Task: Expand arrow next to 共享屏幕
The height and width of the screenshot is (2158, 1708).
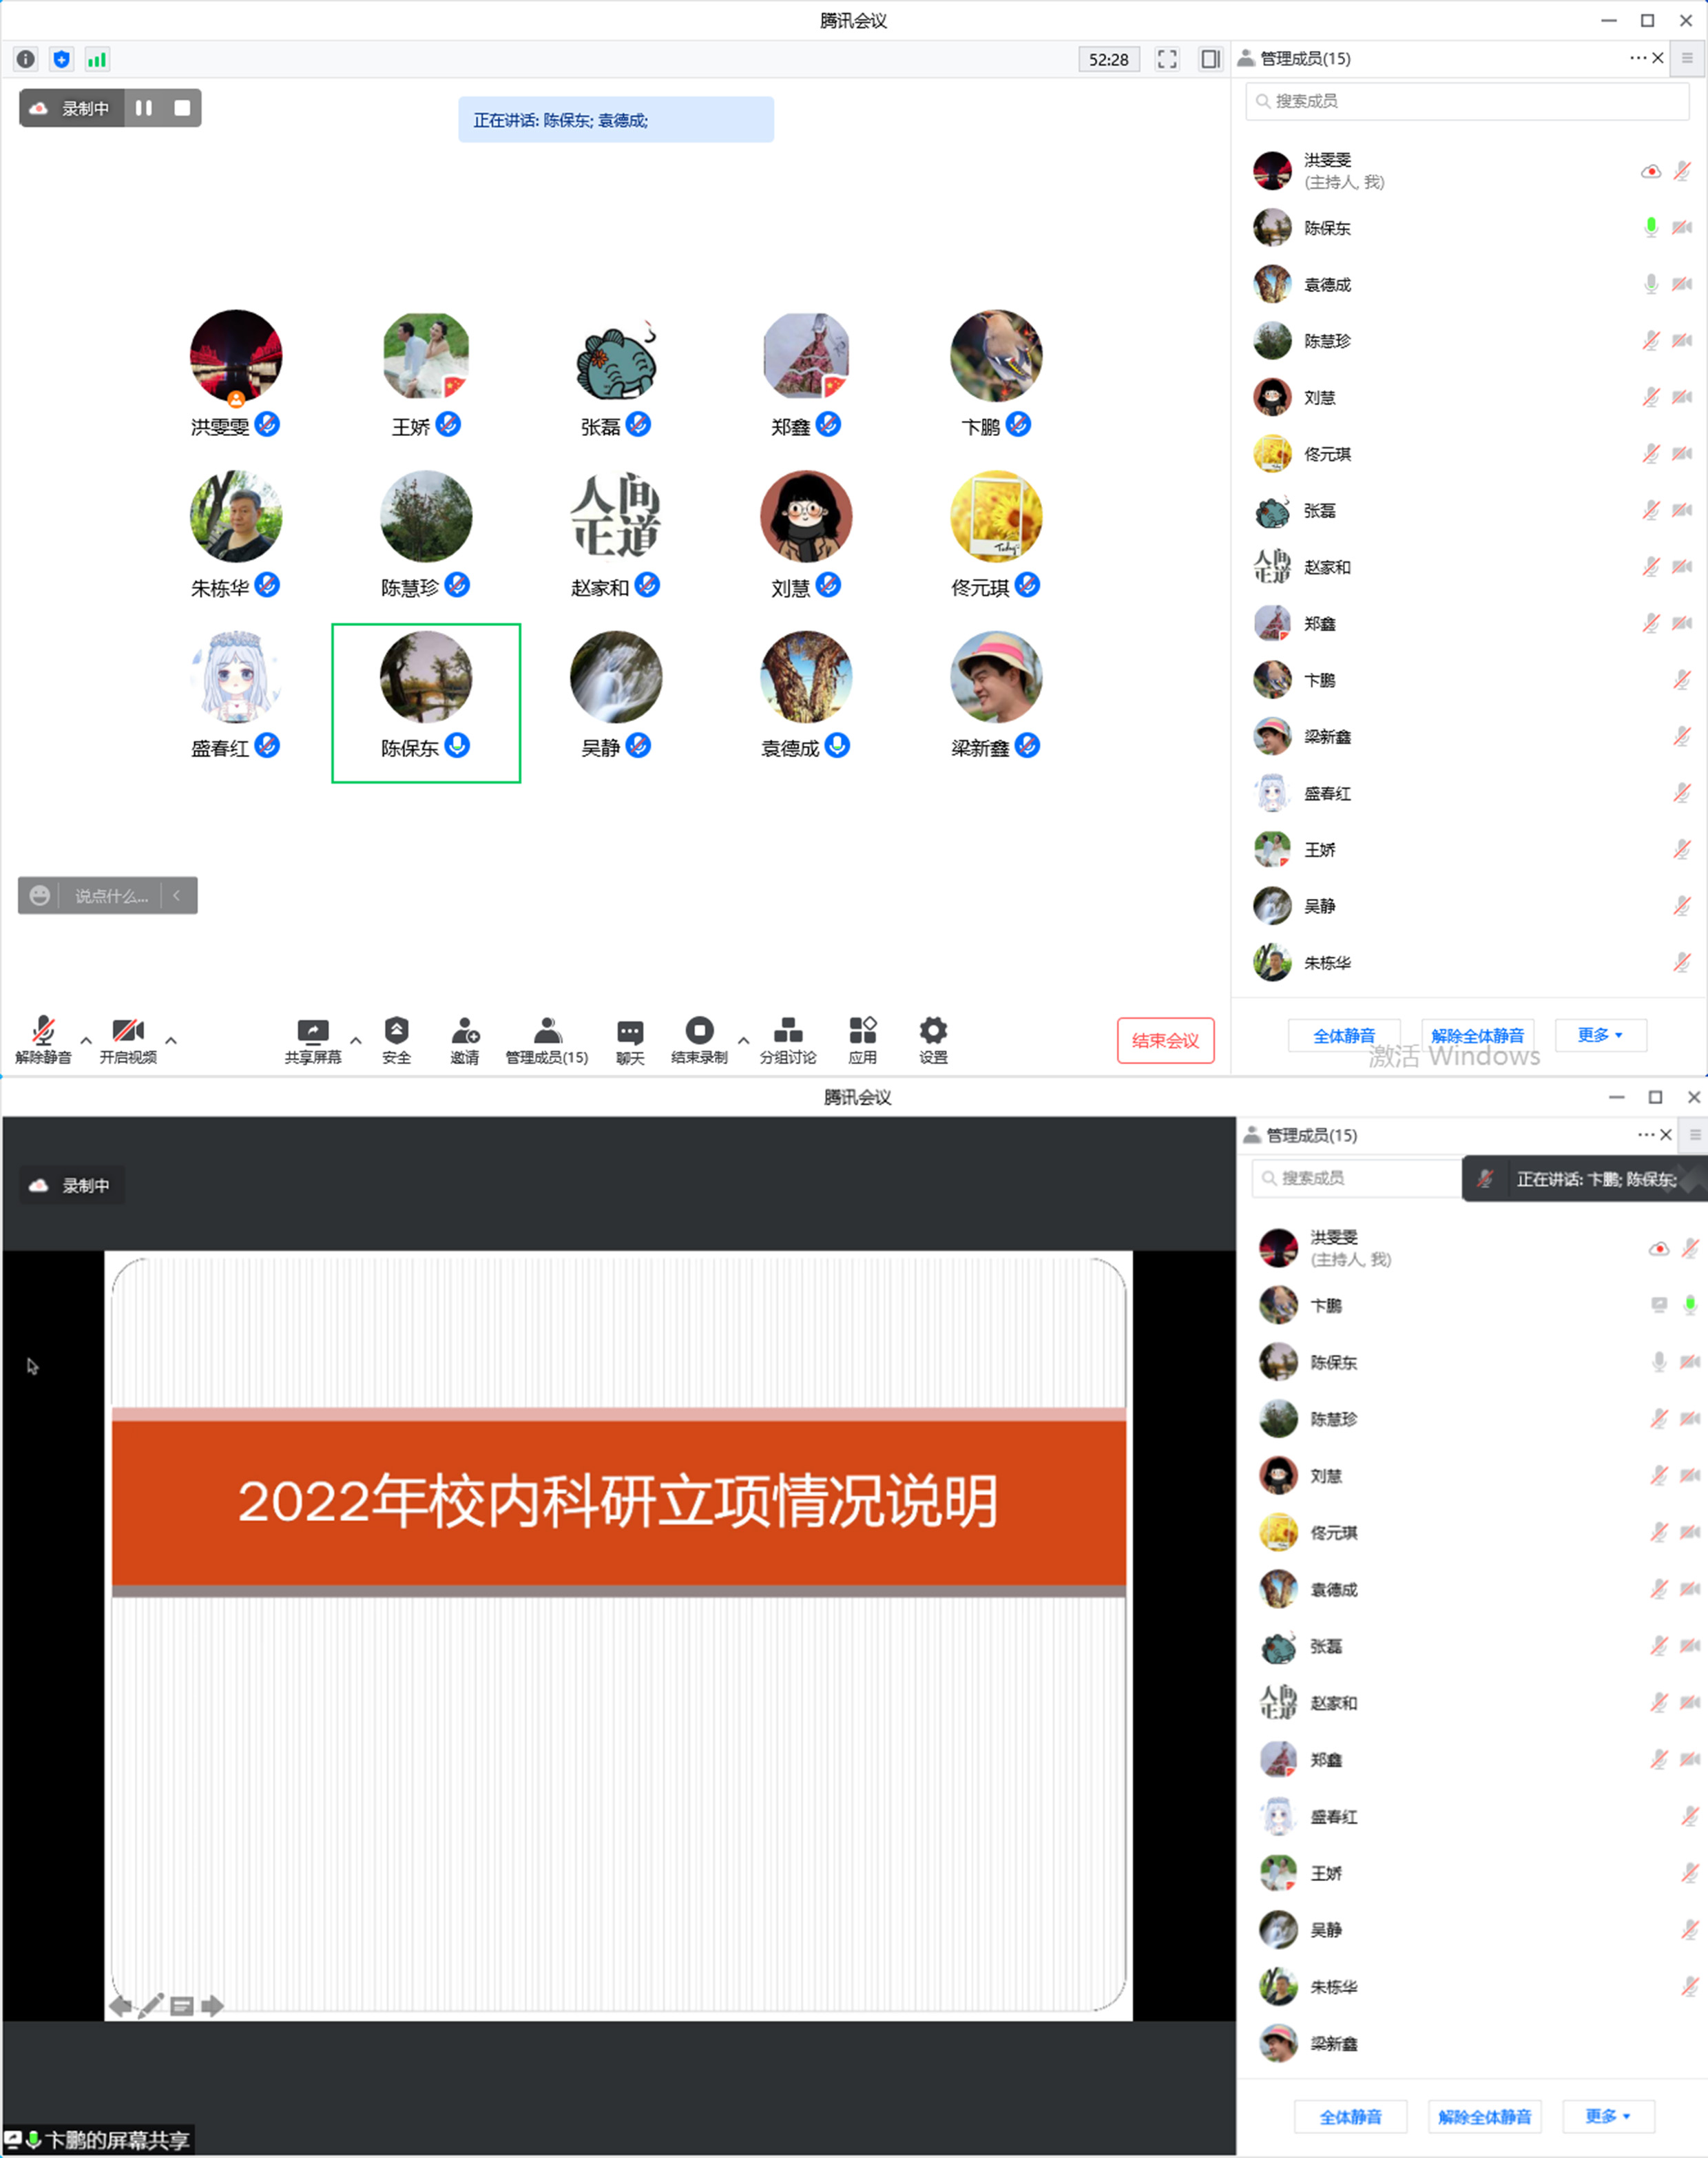Action: point(355,1041)
